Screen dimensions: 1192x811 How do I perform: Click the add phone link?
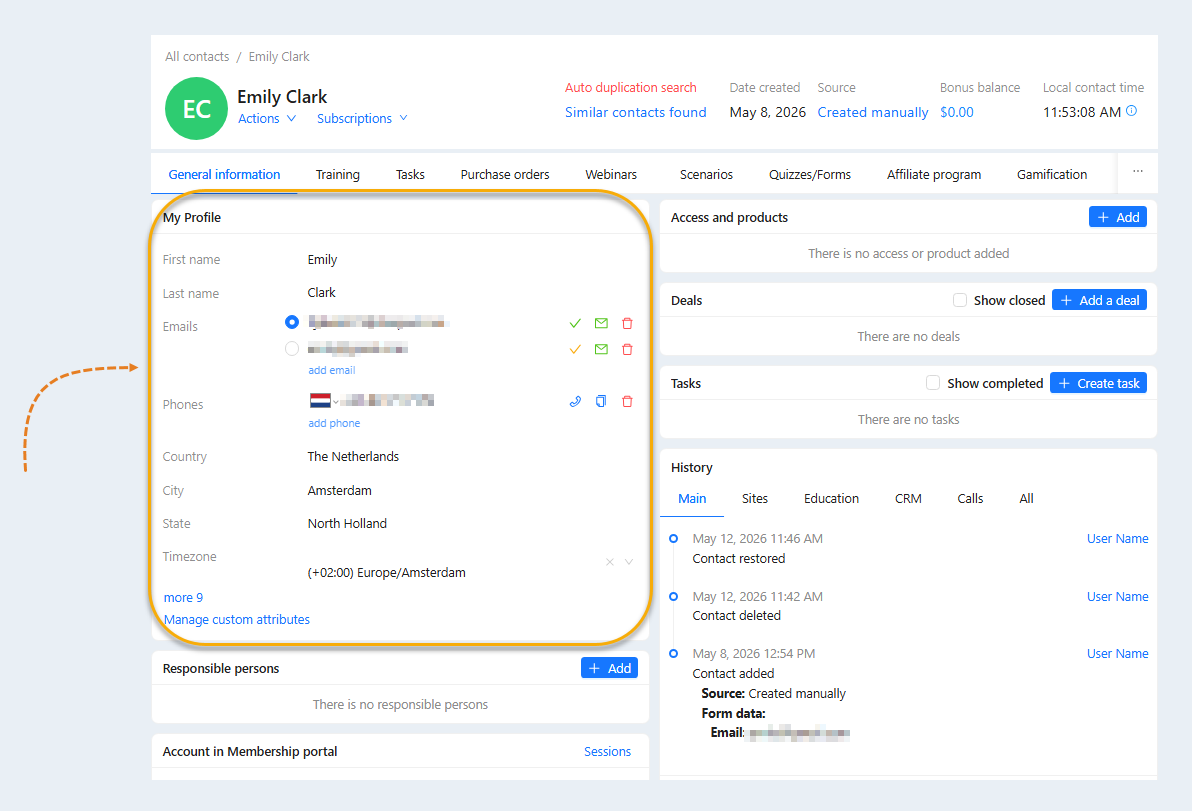tap(334, 423)
